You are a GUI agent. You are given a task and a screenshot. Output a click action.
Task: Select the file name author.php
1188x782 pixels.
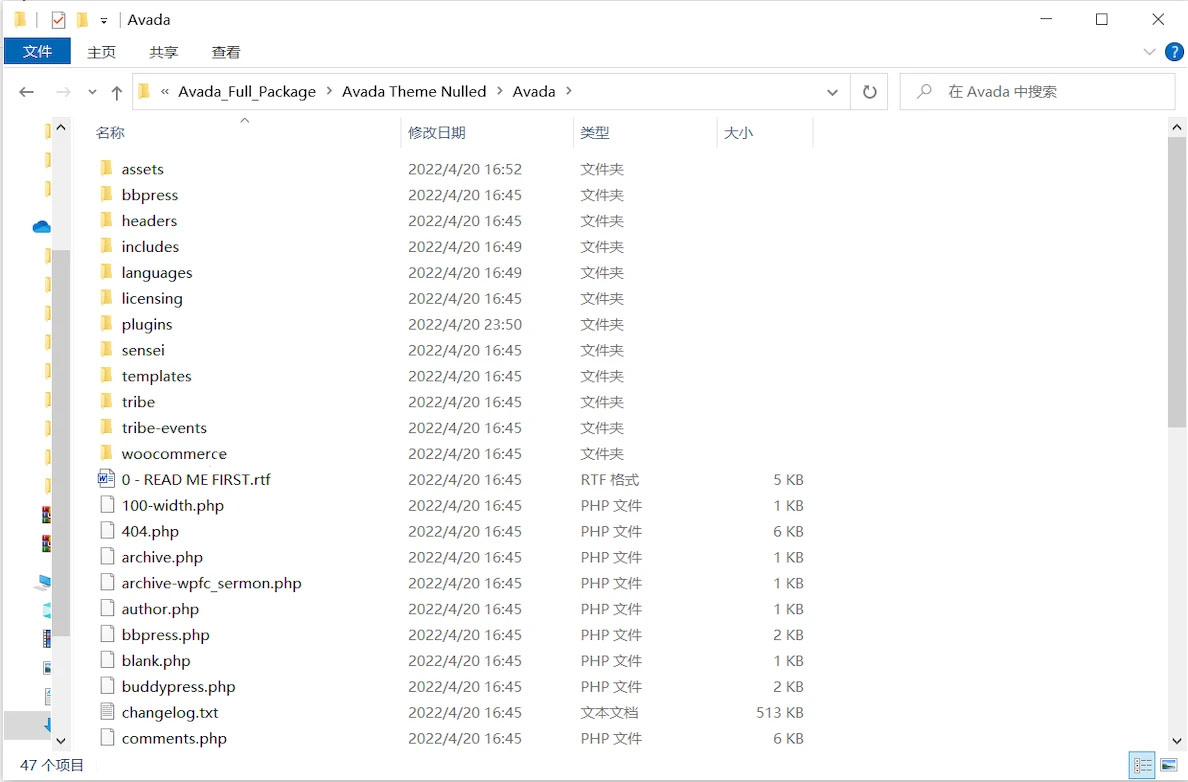[160, 608]
